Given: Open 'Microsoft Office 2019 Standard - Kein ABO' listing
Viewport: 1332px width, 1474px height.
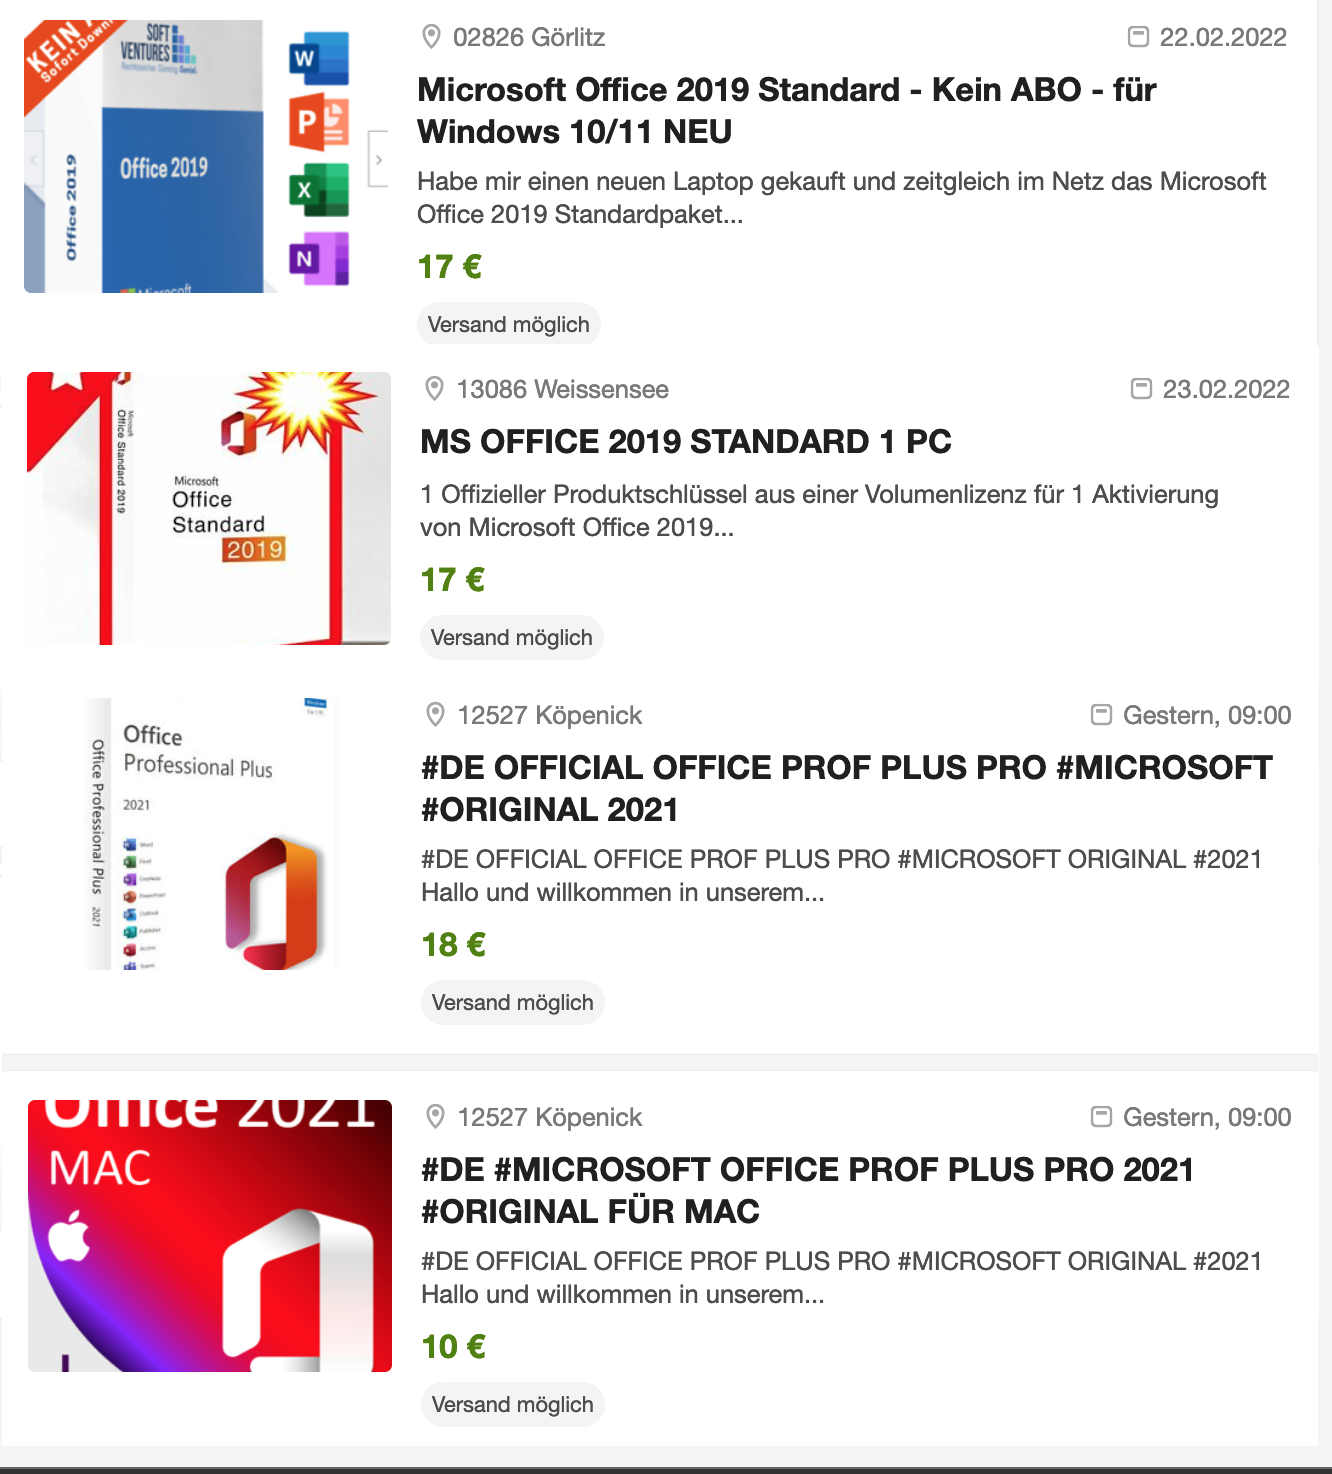Looking at the screenshot, I should click(786, 110).
